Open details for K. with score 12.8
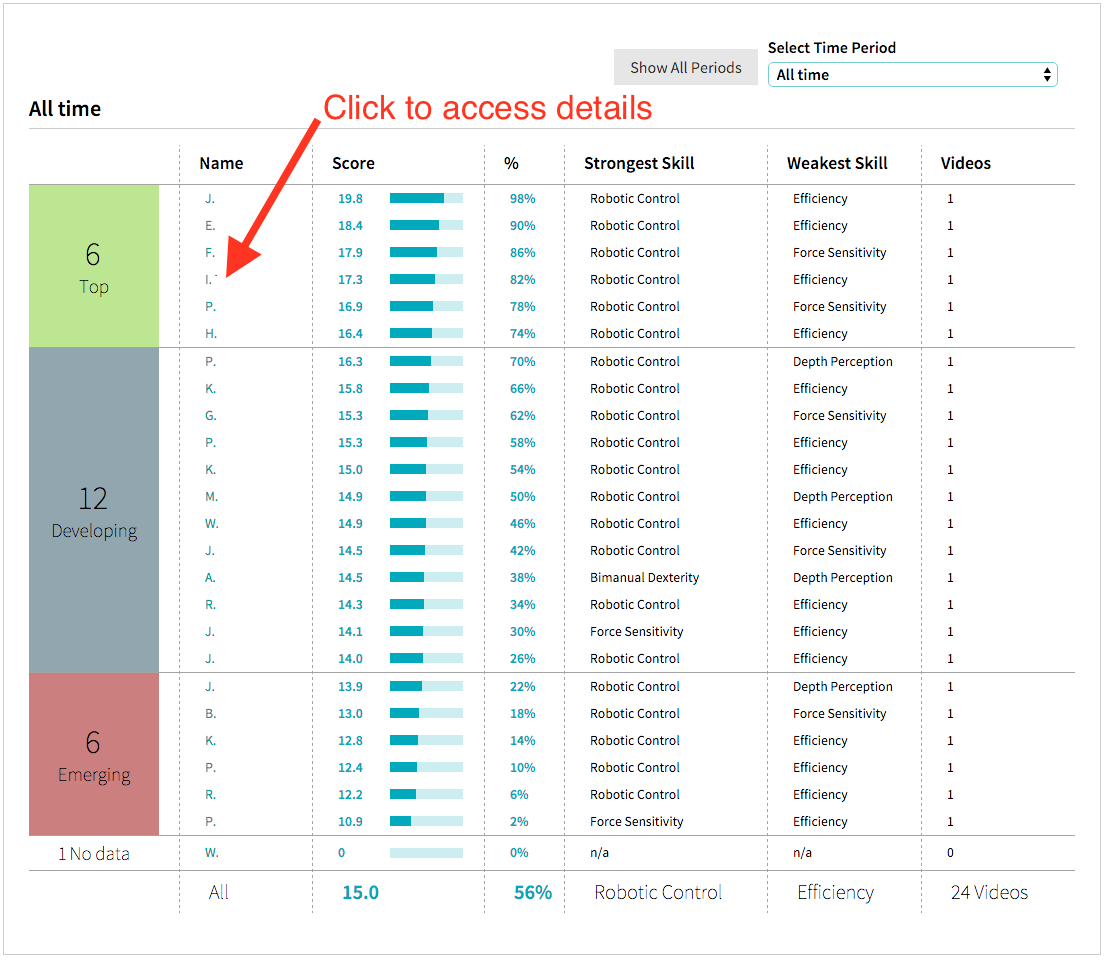1109x964 pixels. click(211, 741)
